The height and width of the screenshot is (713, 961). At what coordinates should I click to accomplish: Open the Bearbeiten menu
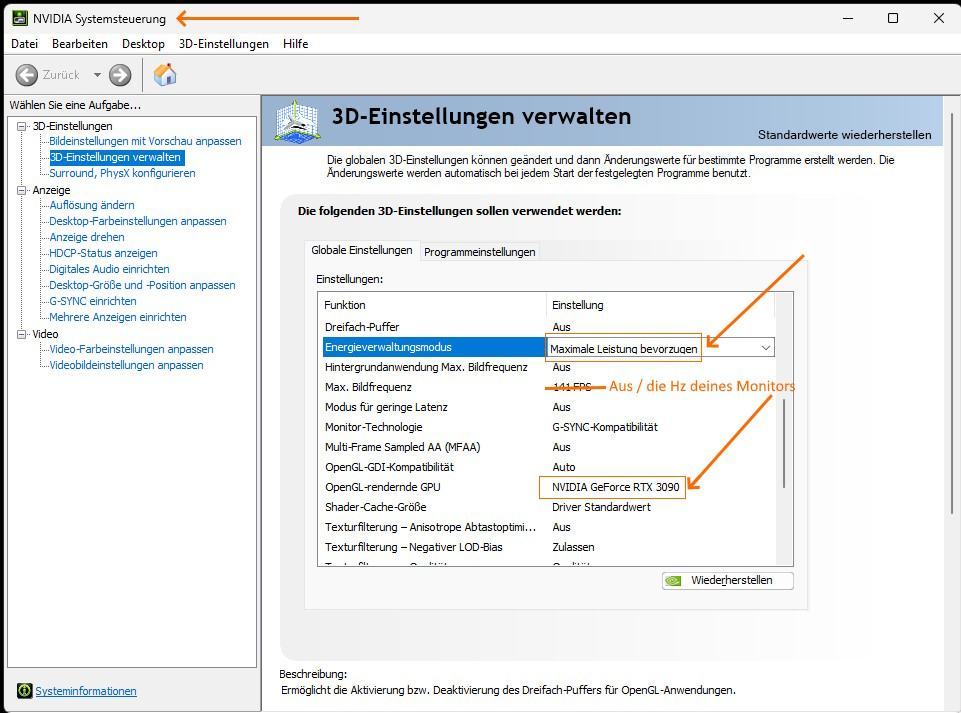point(80,44)
